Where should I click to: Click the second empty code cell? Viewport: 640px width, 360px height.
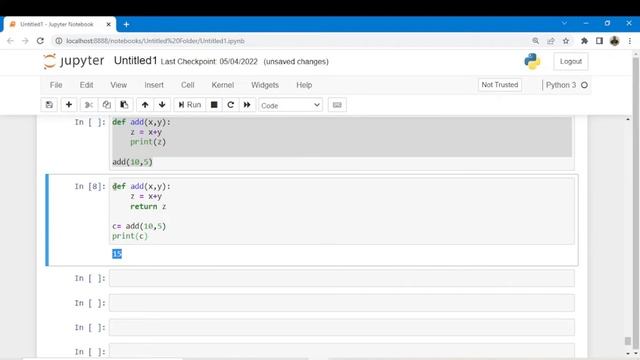point(341,303)
